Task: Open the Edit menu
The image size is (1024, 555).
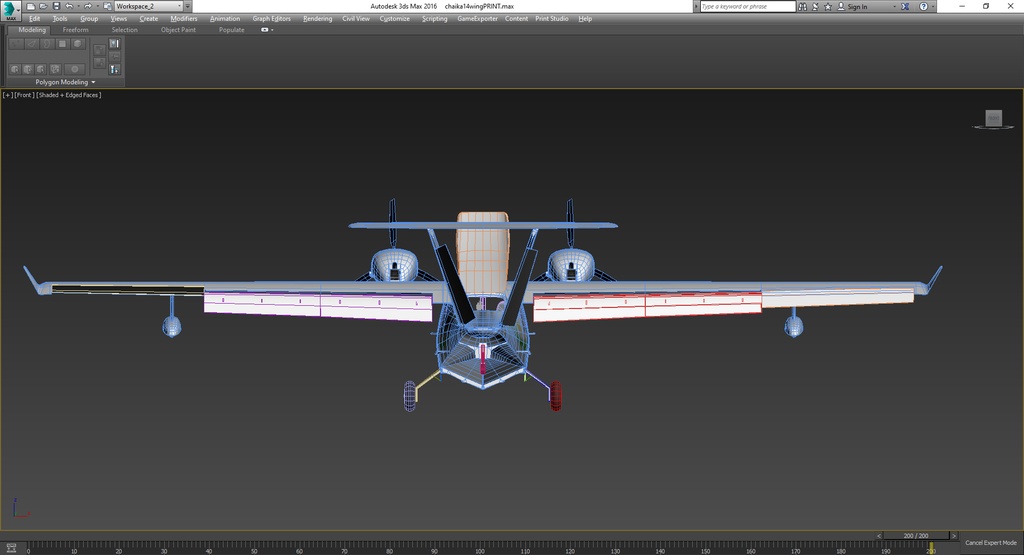Action: click(35, 19)
